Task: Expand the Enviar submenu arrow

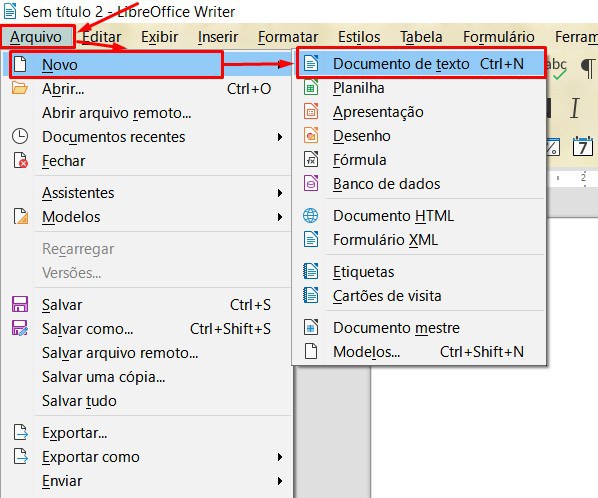Action: 280,481
